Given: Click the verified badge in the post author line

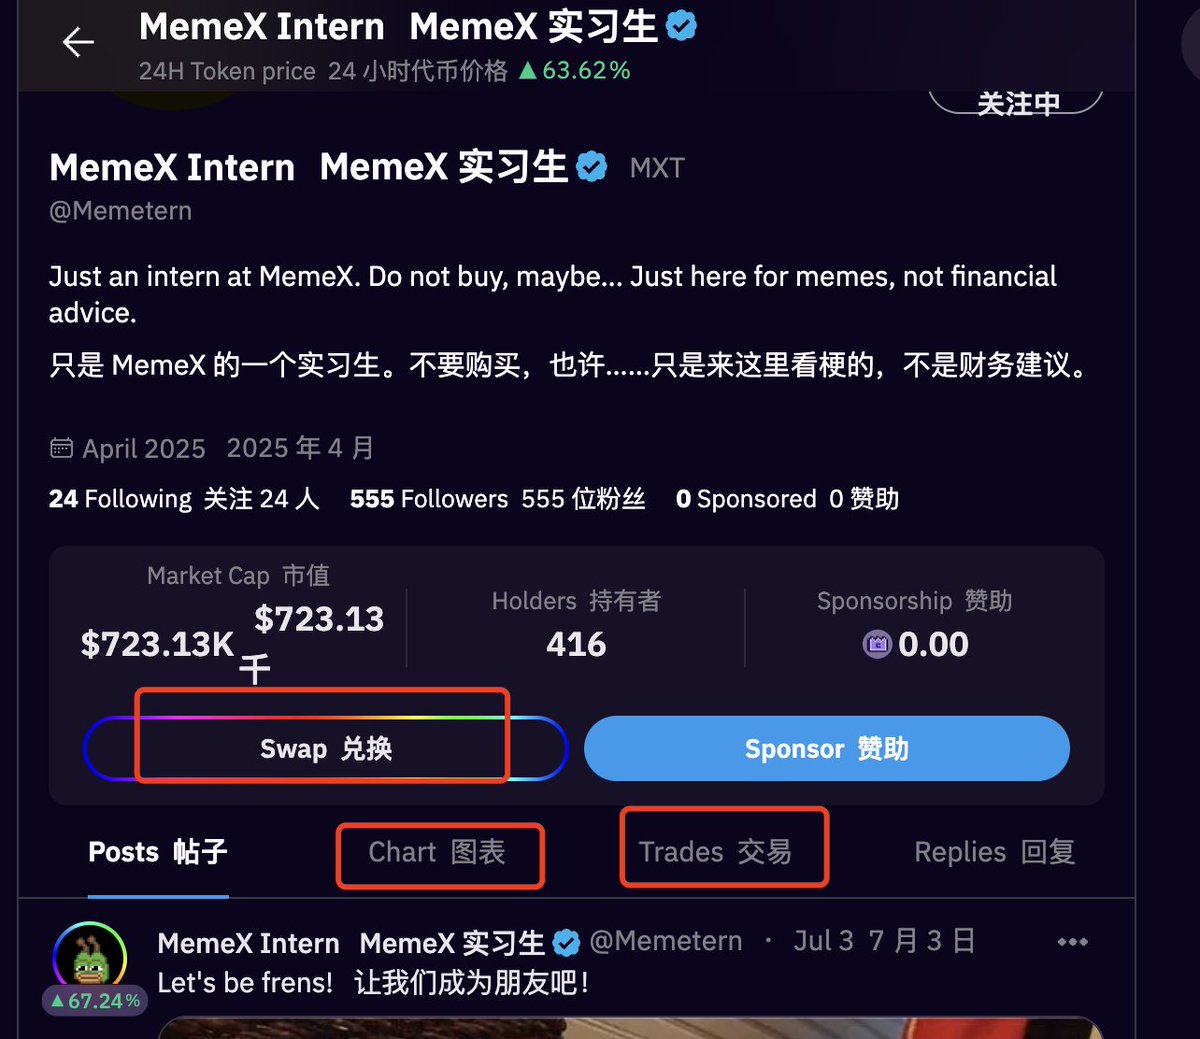Looking at the screenshot, I should (566, 943).
